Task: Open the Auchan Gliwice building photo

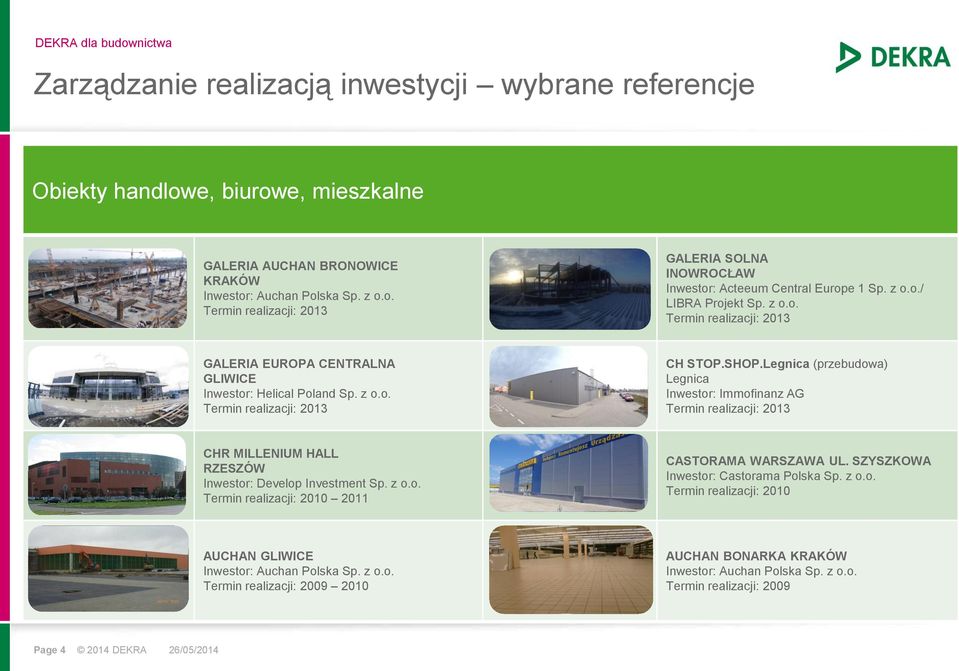Action: pyautogui.click(x=108, y=568)
